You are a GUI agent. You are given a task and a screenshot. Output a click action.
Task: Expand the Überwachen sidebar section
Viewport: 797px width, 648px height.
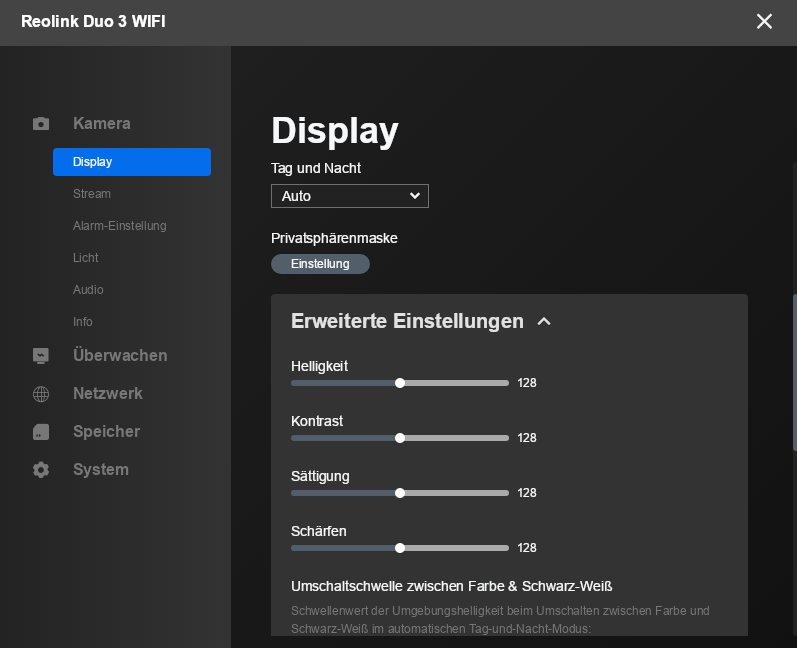[x=120, y=356]
